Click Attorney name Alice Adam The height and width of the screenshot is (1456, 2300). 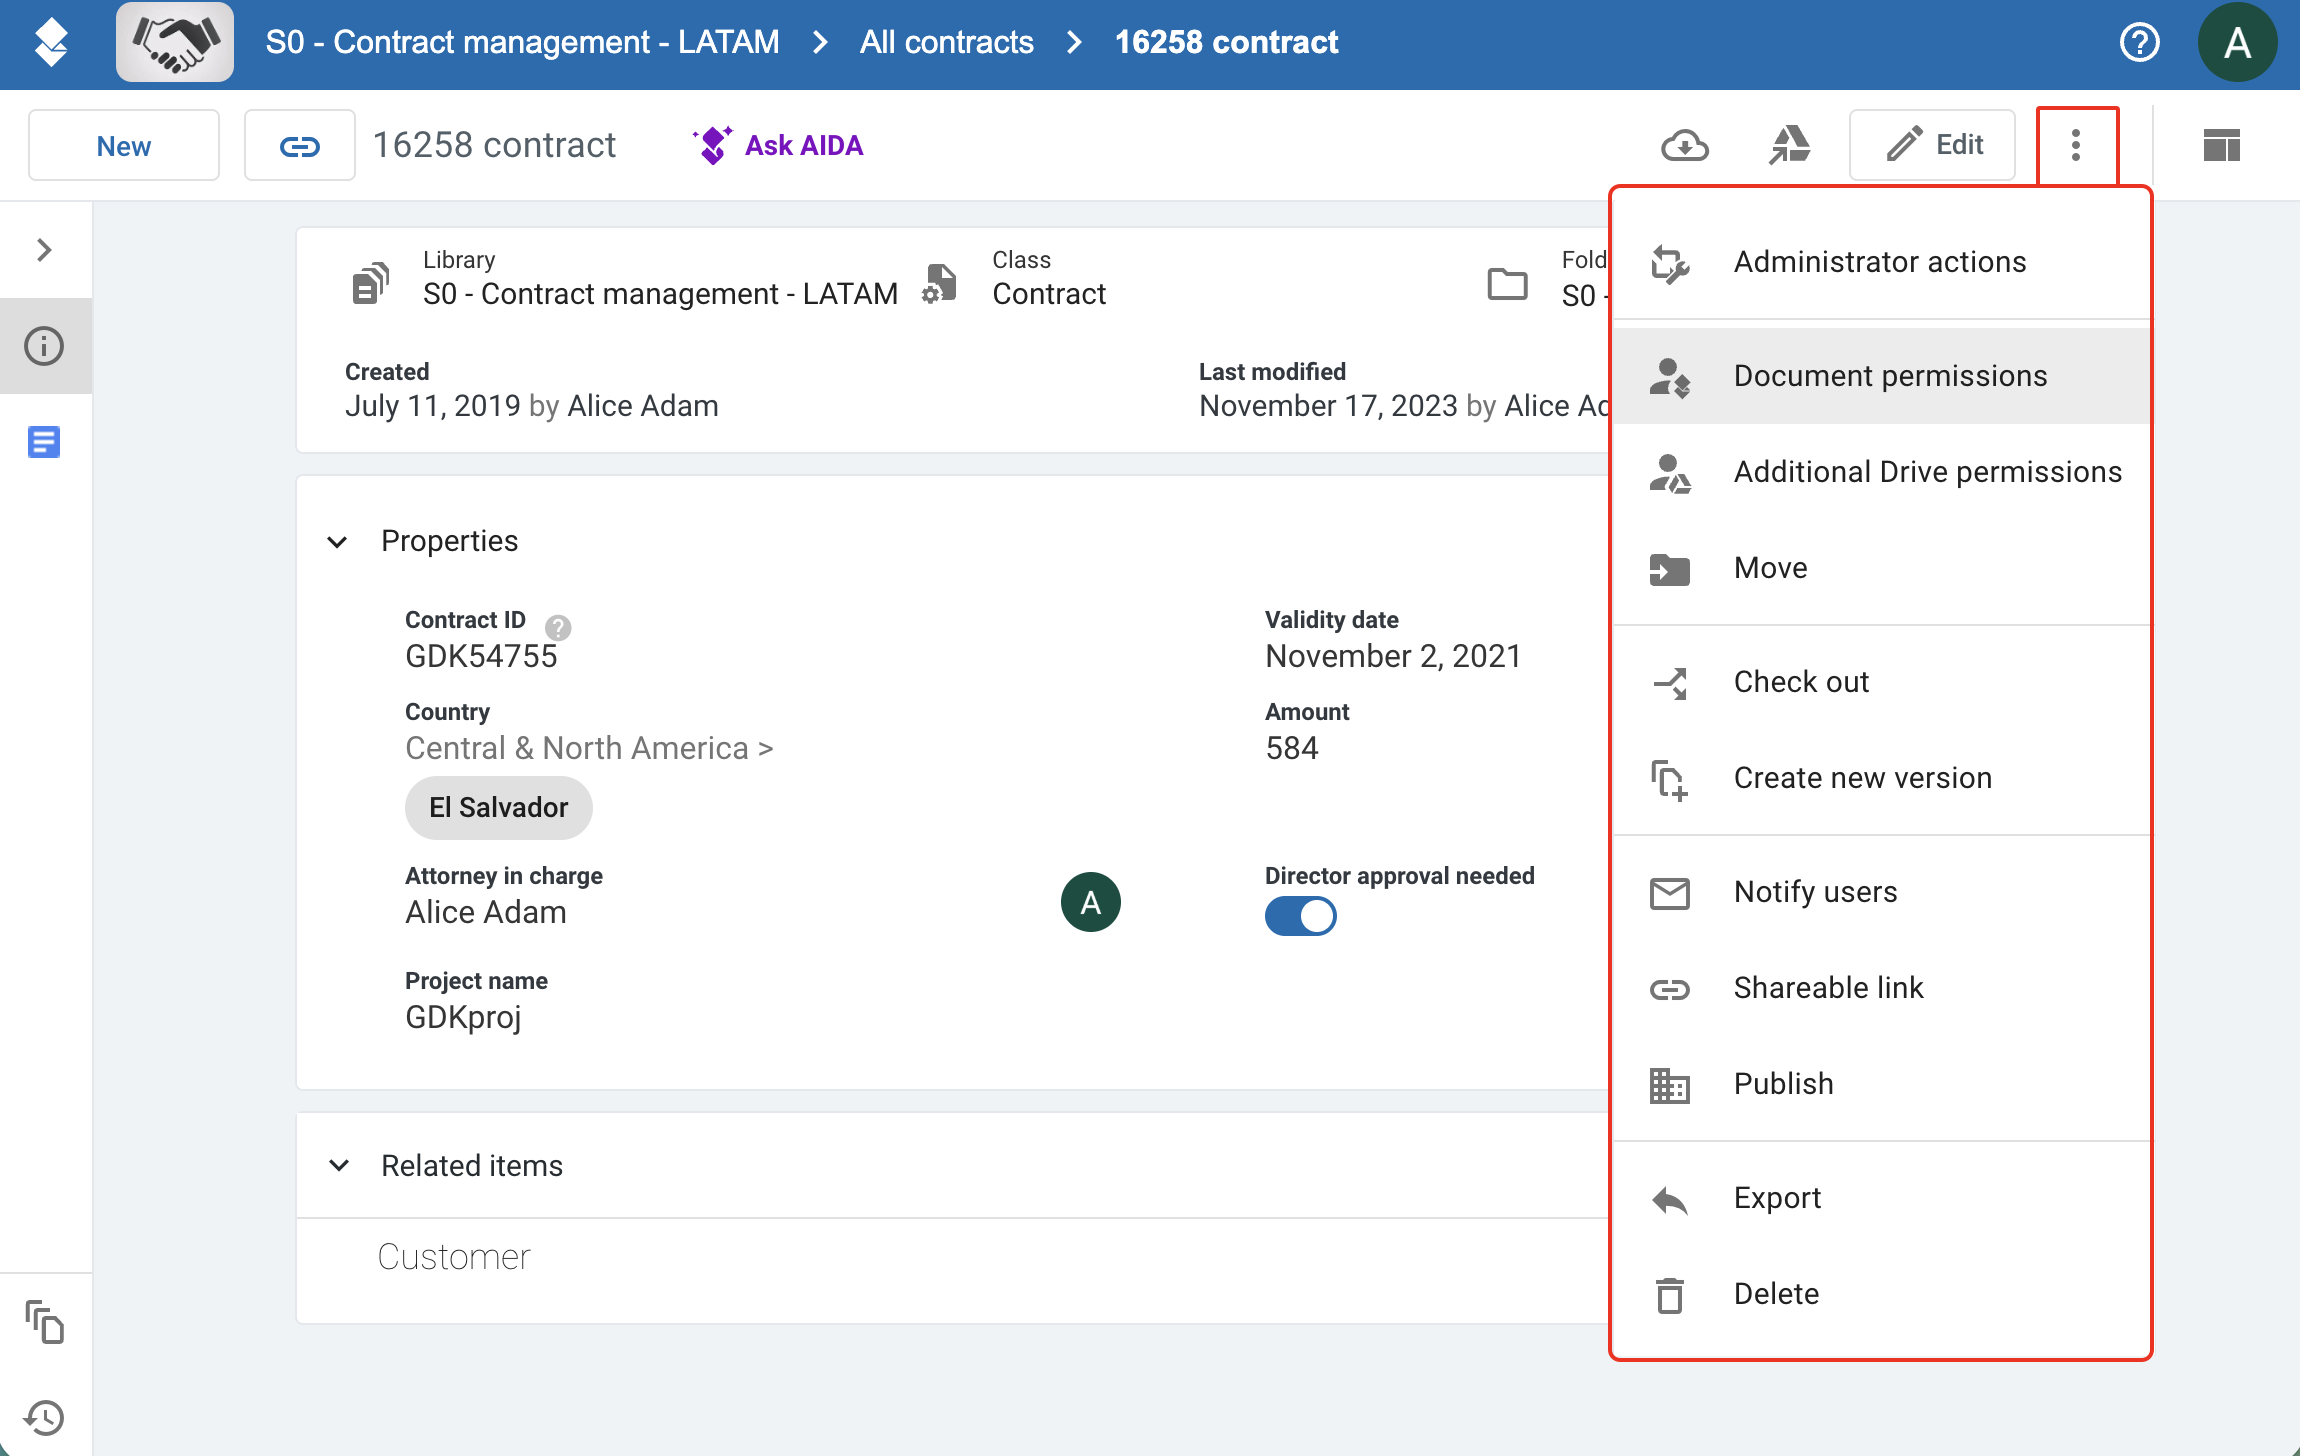486,913
